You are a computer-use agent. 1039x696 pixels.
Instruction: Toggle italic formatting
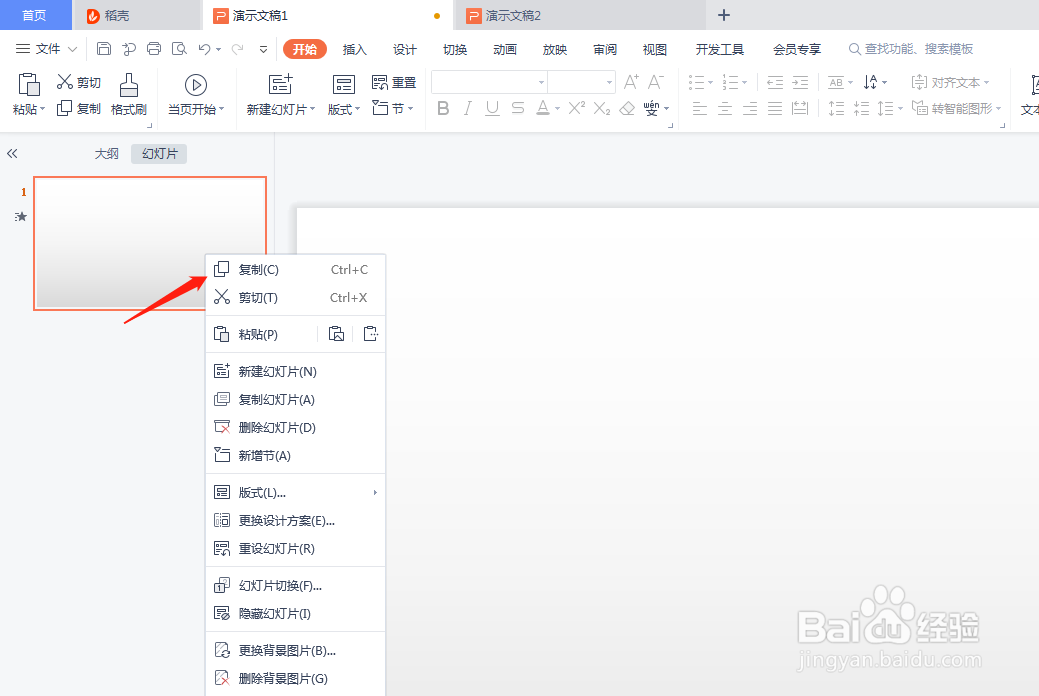pos(467,109)
